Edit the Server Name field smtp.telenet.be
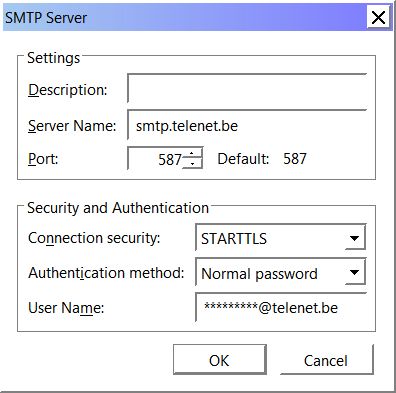396x393 pixels. click(x=247, y=125)
